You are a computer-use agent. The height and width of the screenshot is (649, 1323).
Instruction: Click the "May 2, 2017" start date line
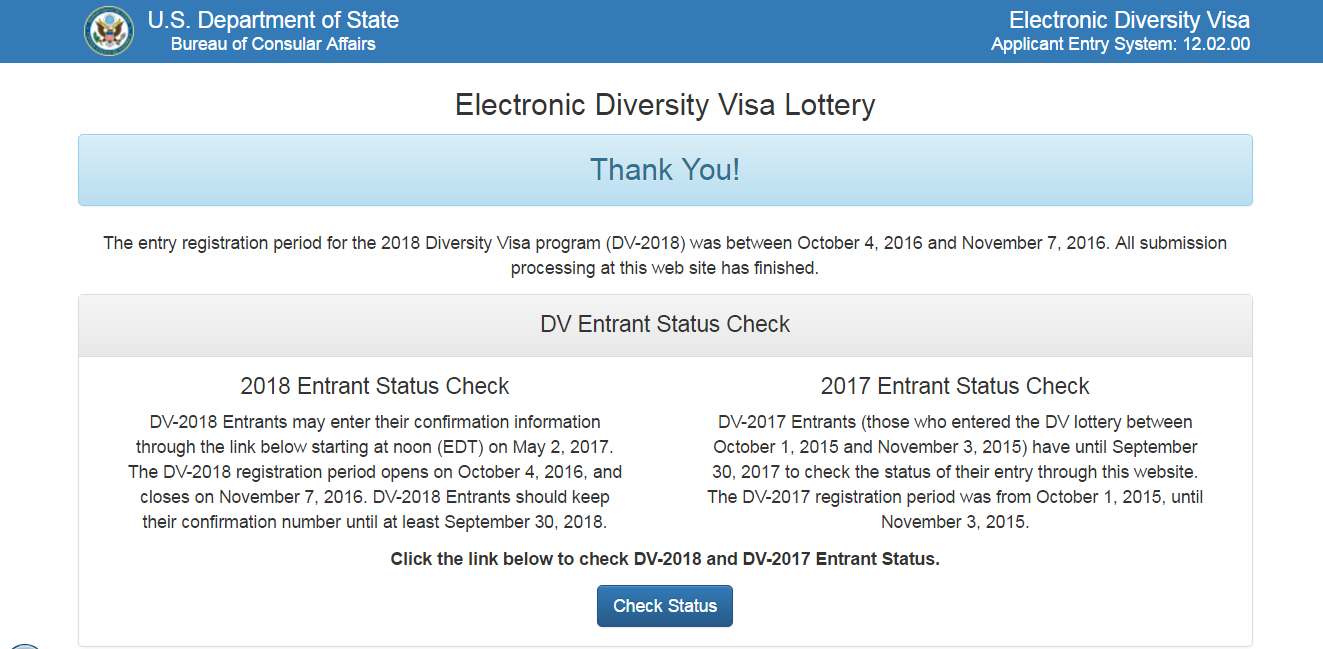point(375,447)
